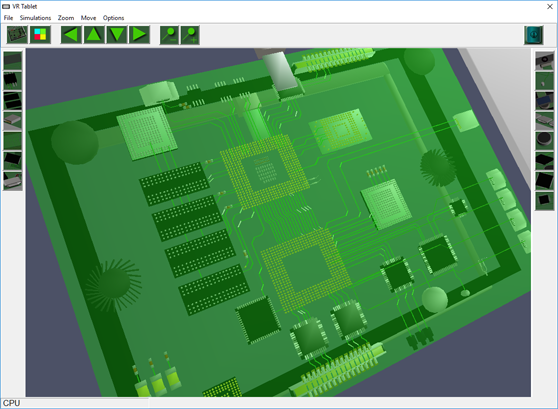Select the small black square chip in right panel
This screenshot has width=558, height=409.
pyautogui.click(x=545, y=201)
